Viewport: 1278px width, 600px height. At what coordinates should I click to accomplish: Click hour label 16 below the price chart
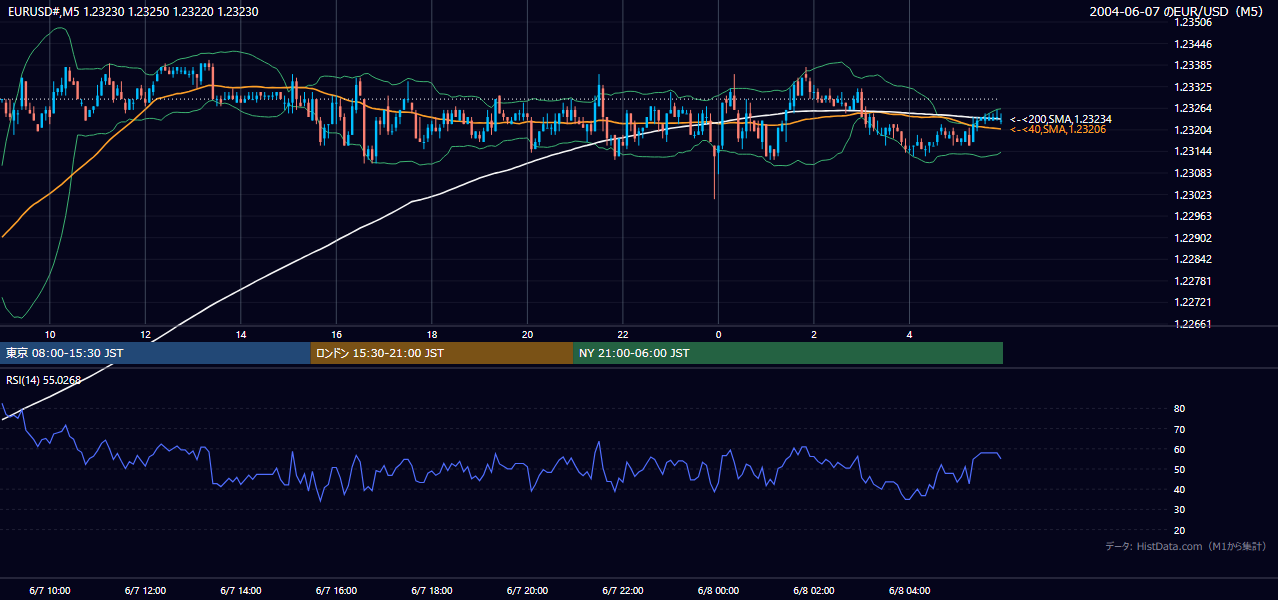point(336,334)
